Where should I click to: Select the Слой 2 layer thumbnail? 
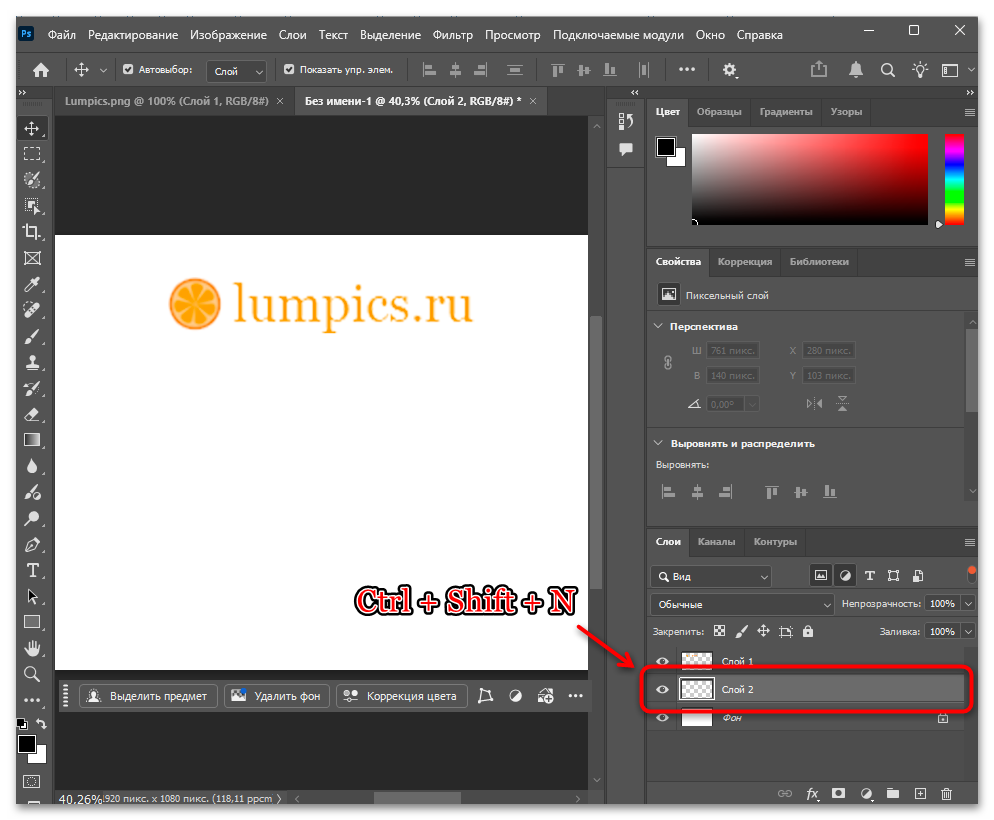[697, 689]
